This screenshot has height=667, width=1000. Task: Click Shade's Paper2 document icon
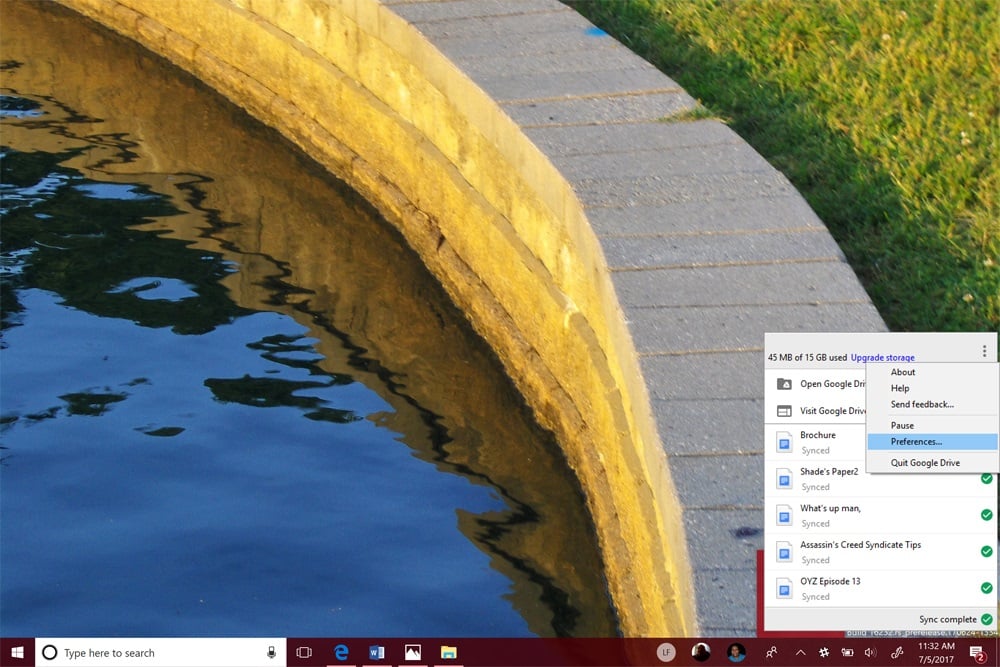(782, 479)
